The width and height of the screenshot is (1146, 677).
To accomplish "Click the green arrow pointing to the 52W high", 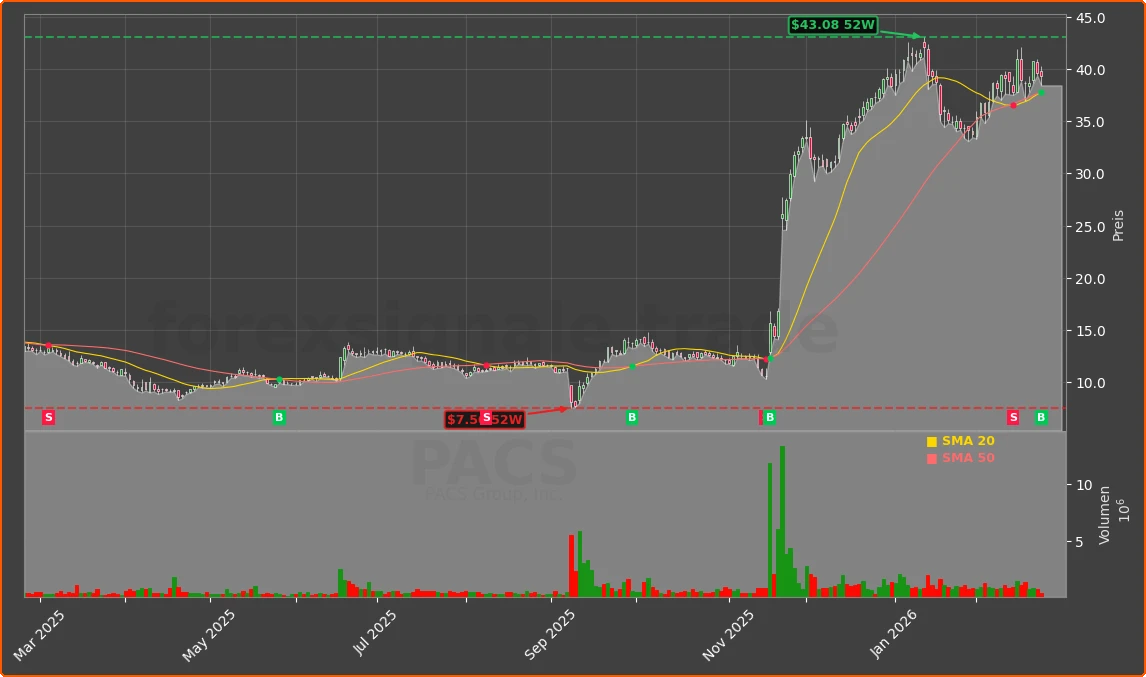I will [x=915, y=33].
